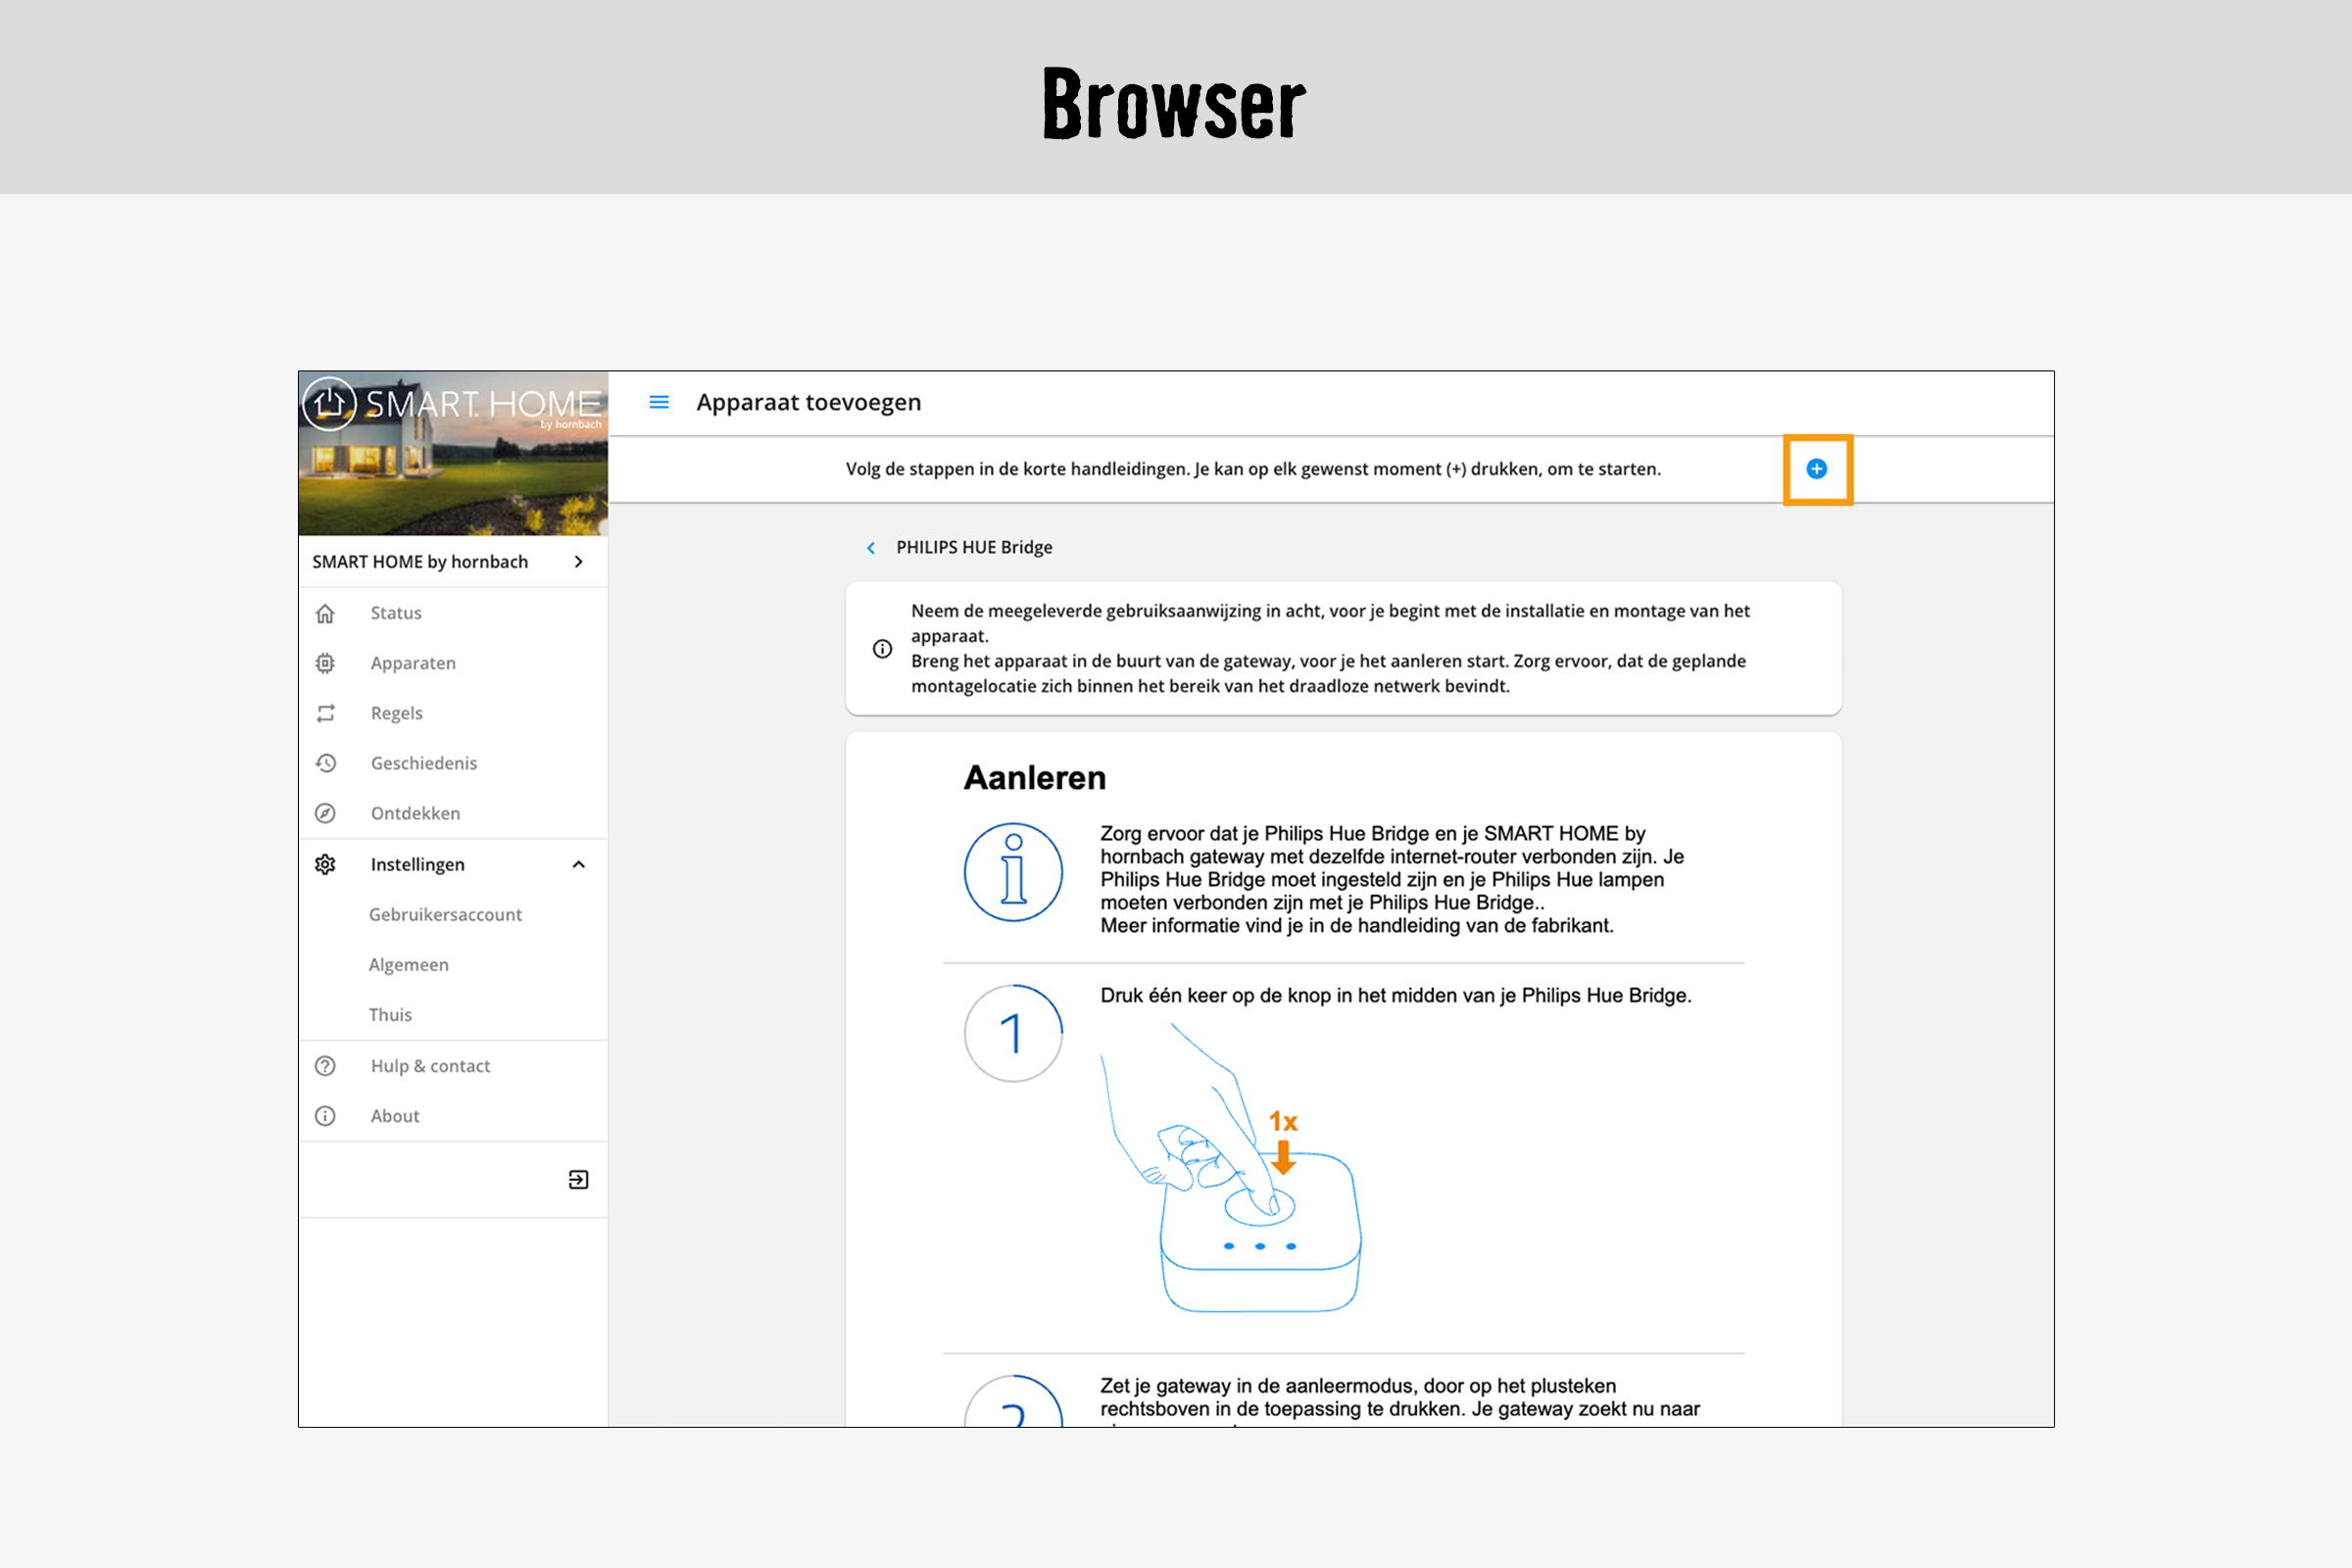
Task: Click the Apparaat toevoegen page title
Action: pos(808,402)
